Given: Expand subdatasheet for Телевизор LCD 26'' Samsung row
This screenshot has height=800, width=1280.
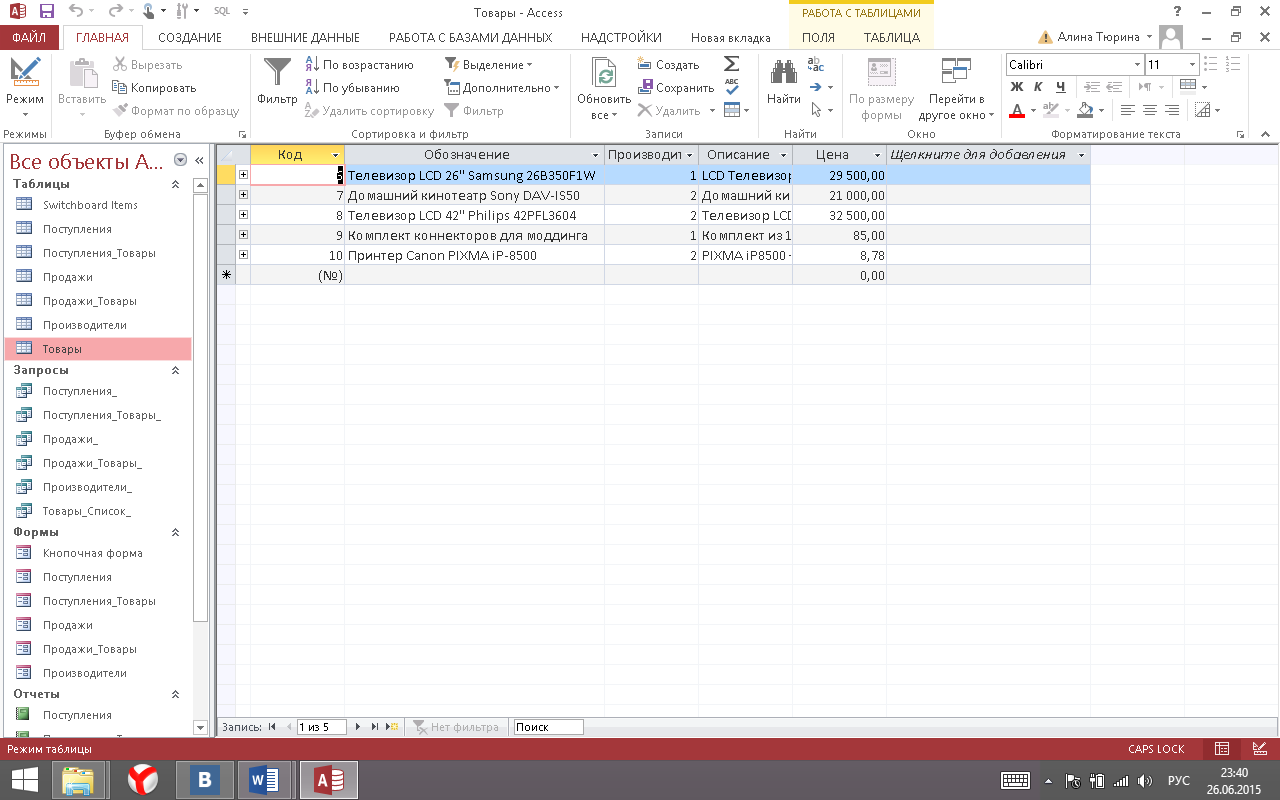Looking at the screenshot, I should [243, 175].
